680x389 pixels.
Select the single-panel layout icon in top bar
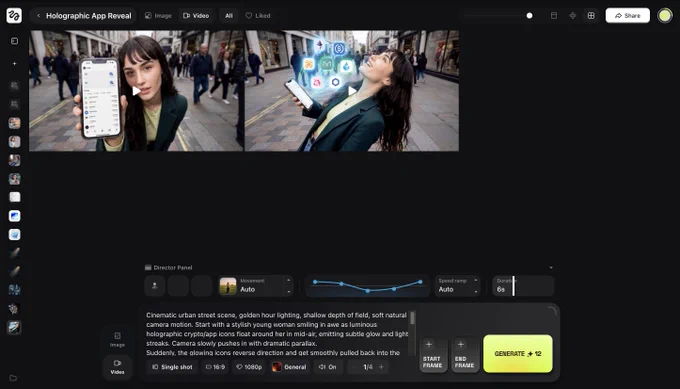pyautogui.click(x=554, y=16)
